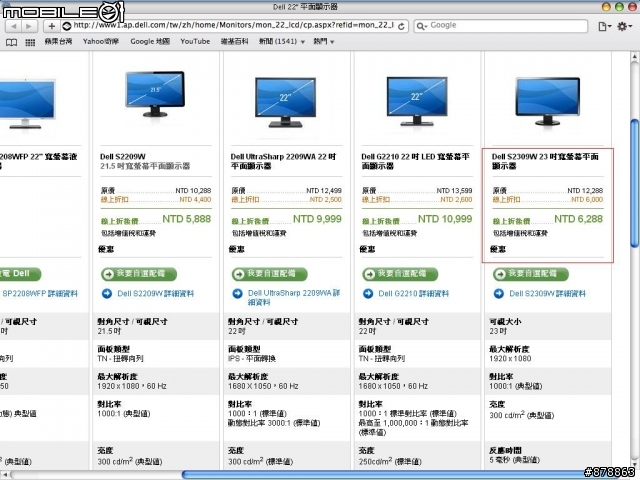Click the Dell UltraSharp 2209WA 22 吋 title
Screen dimensions: 640x480
pos(283,161)
